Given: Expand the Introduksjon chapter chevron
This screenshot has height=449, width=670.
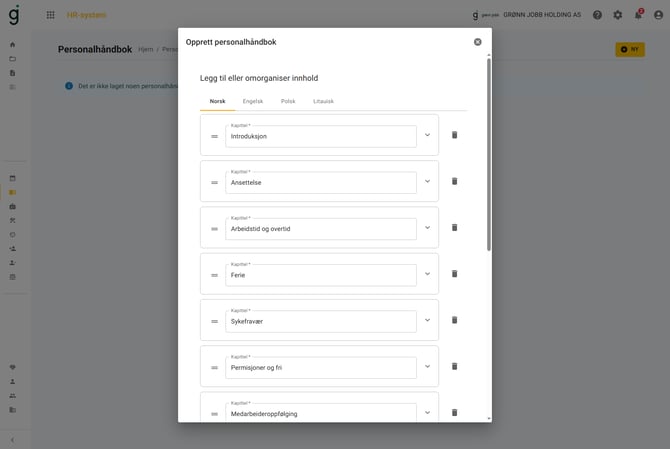Looking at the screenshot, I should click(x=427, y=135).
